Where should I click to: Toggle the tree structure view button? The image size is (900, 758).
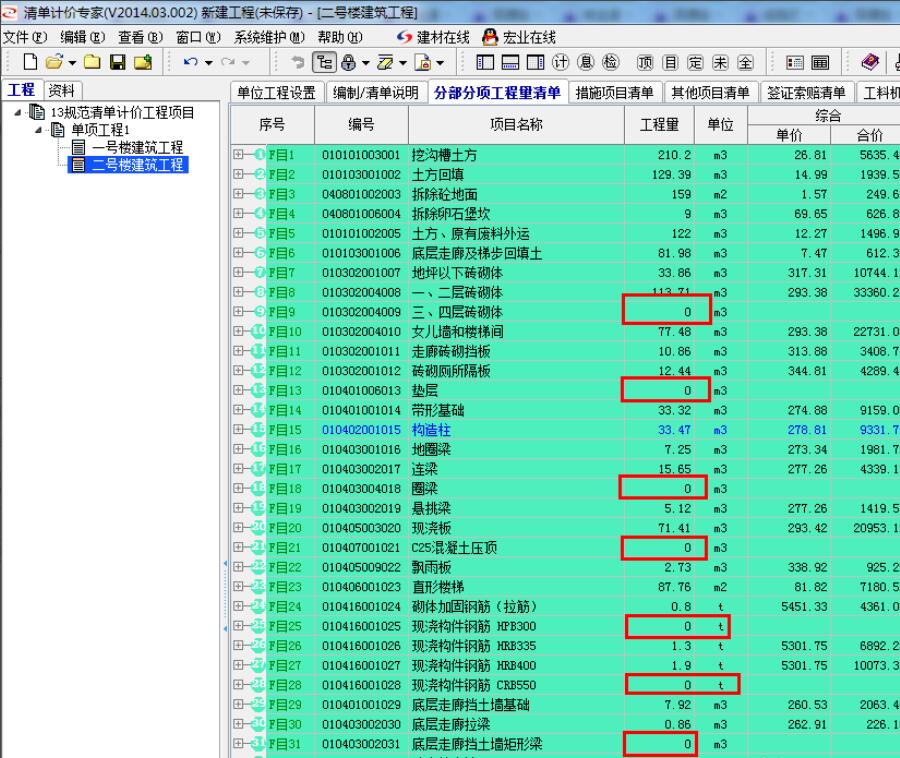(x=324, y=62)
